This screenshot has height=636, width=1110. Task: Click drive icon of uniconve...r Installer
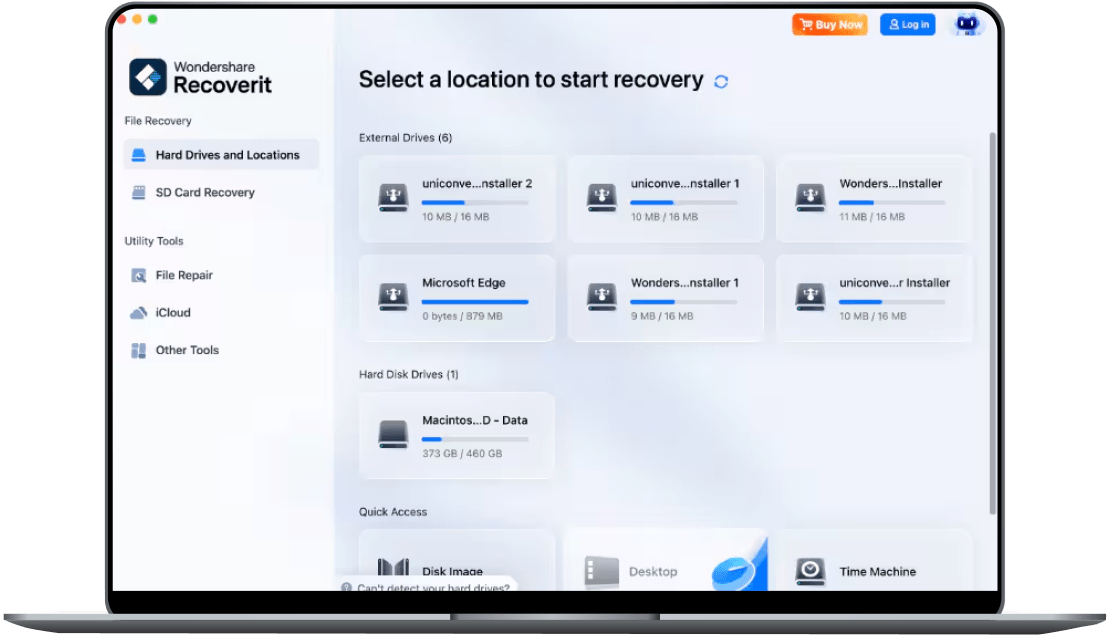(x=810, y=297)
